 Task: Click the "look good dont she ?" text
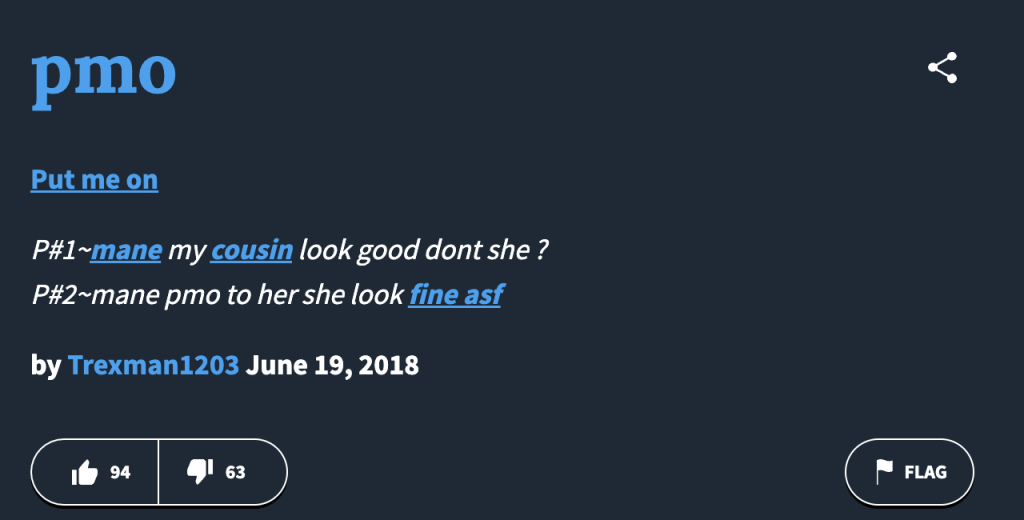tap(424, 250)
